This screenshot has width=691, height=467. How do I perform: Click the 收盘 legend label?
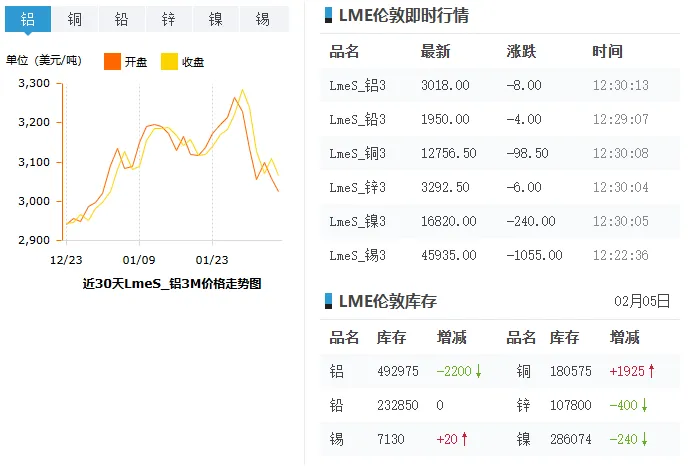(x=193, y=62)
